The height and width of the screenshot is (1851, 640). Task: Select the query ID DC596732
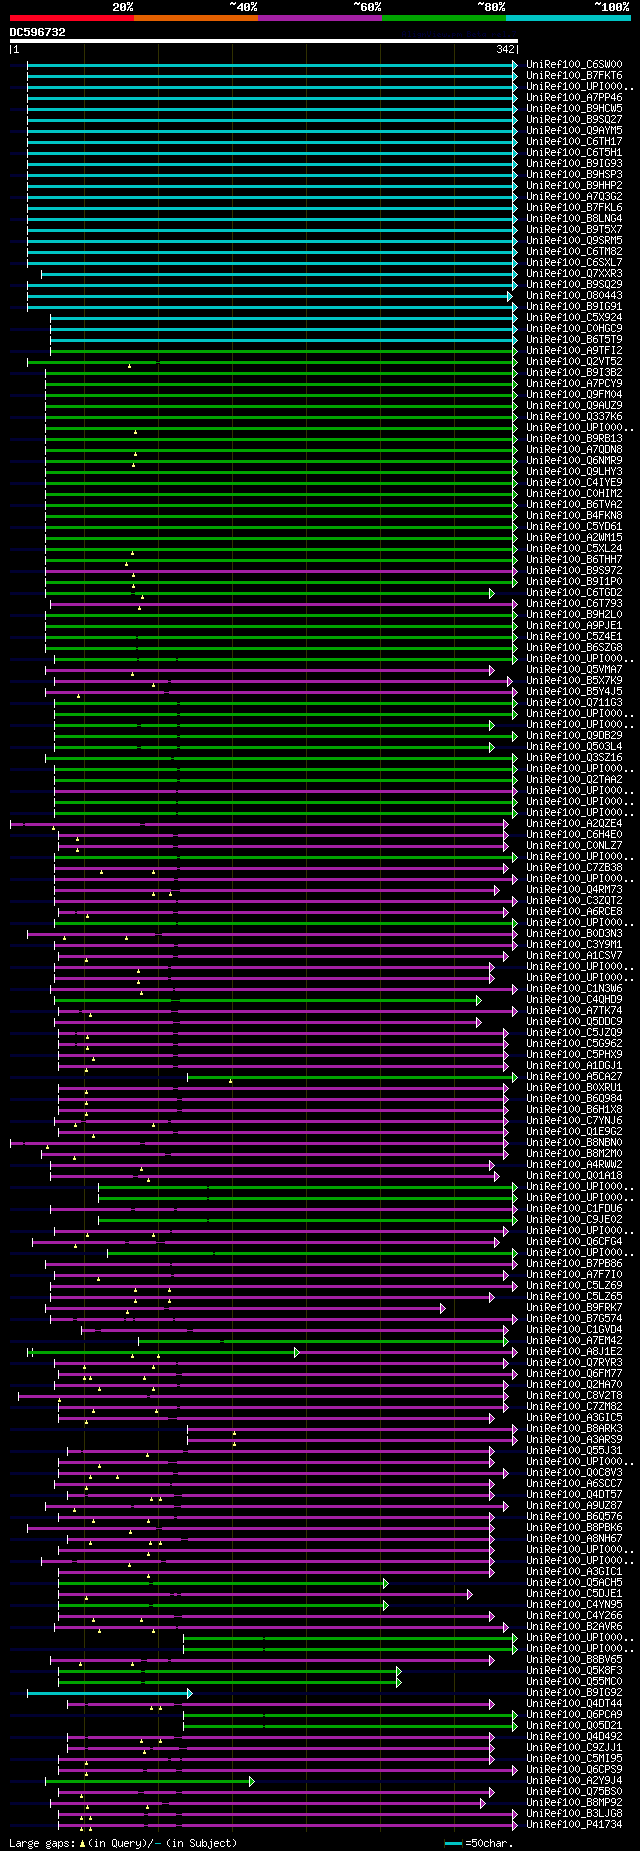pos(38,32)
